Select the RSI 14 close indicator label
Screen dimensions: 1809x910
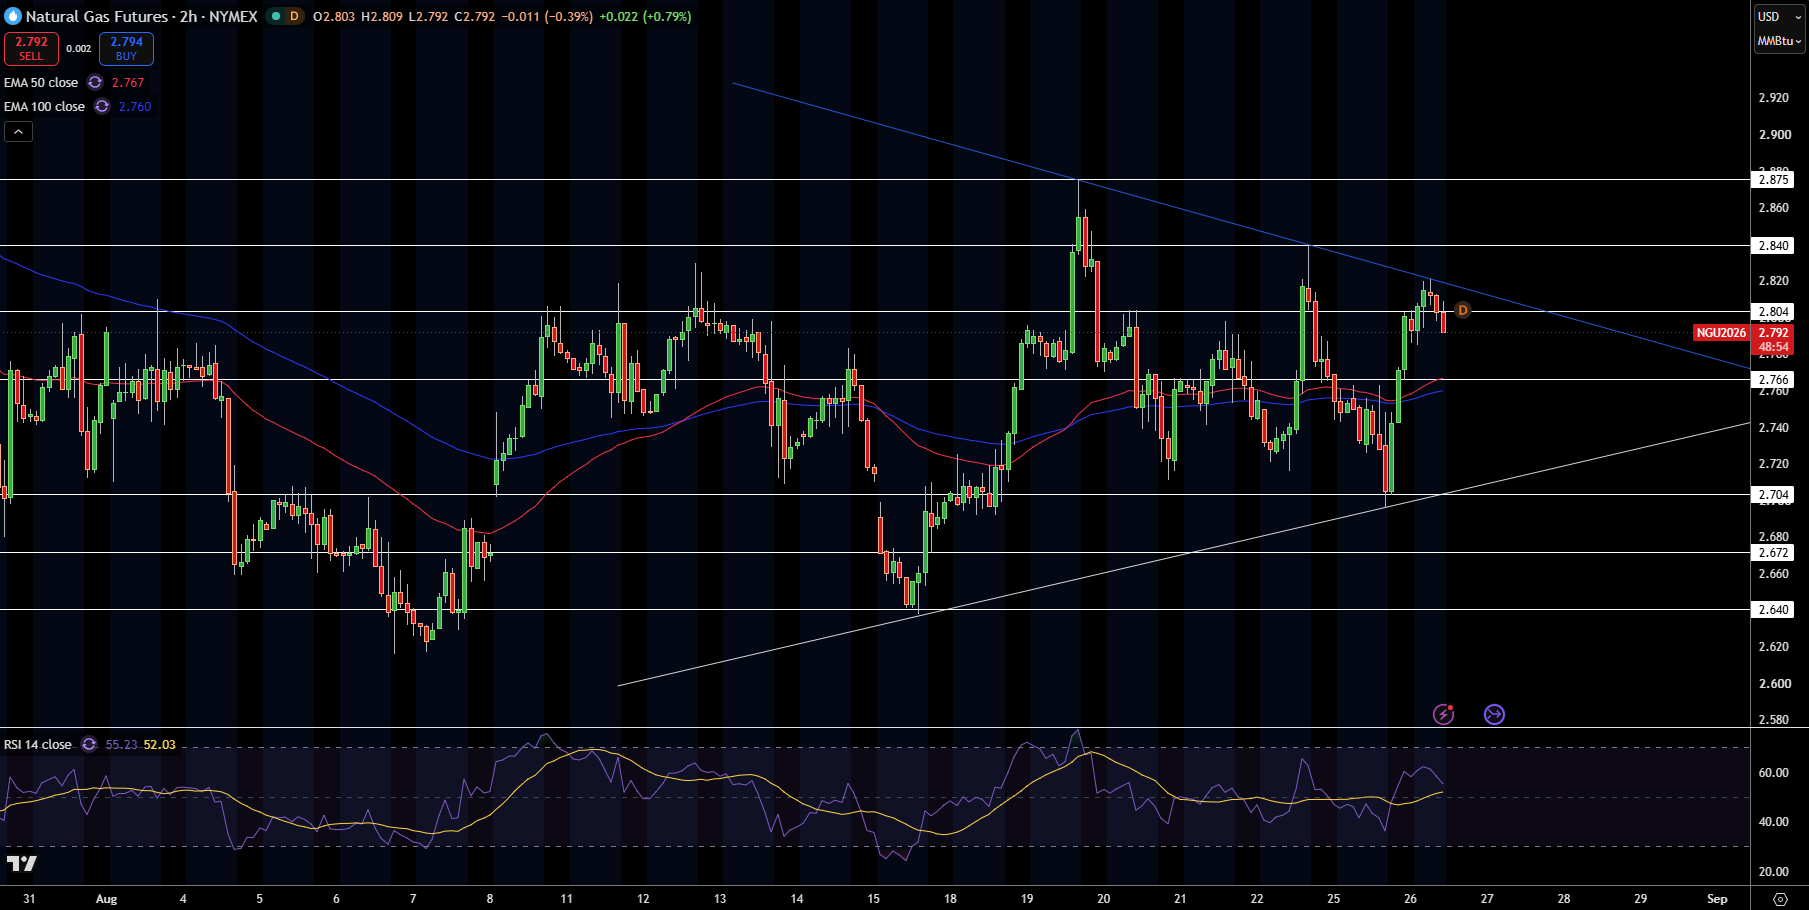tap(38, 744)
